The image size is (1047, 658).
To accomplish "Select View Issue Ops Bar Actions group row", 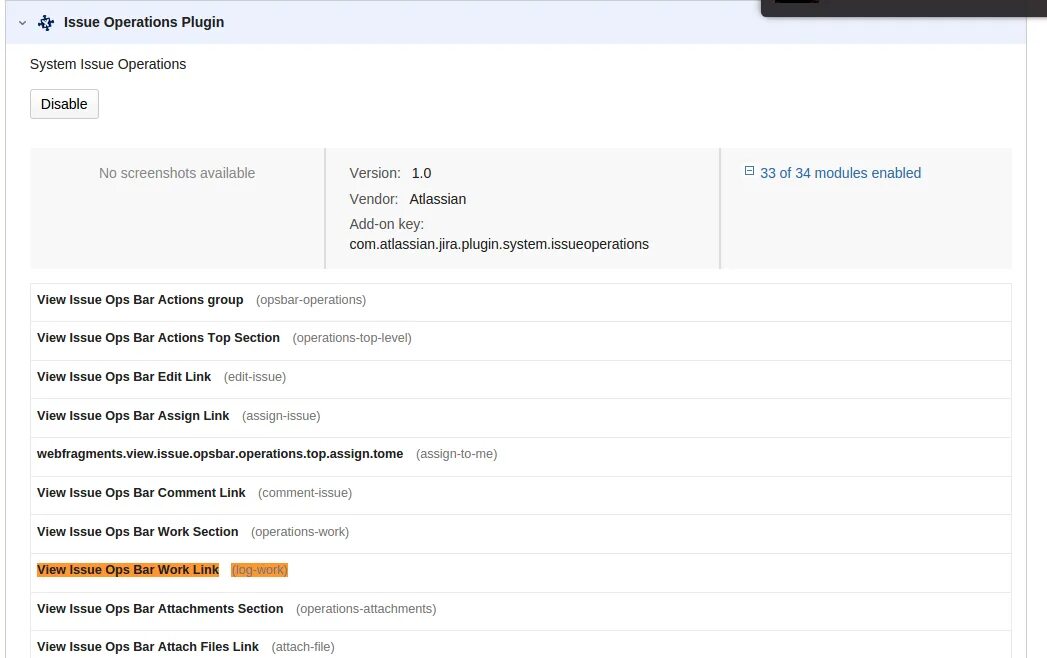I will click(x=521, y=300).
